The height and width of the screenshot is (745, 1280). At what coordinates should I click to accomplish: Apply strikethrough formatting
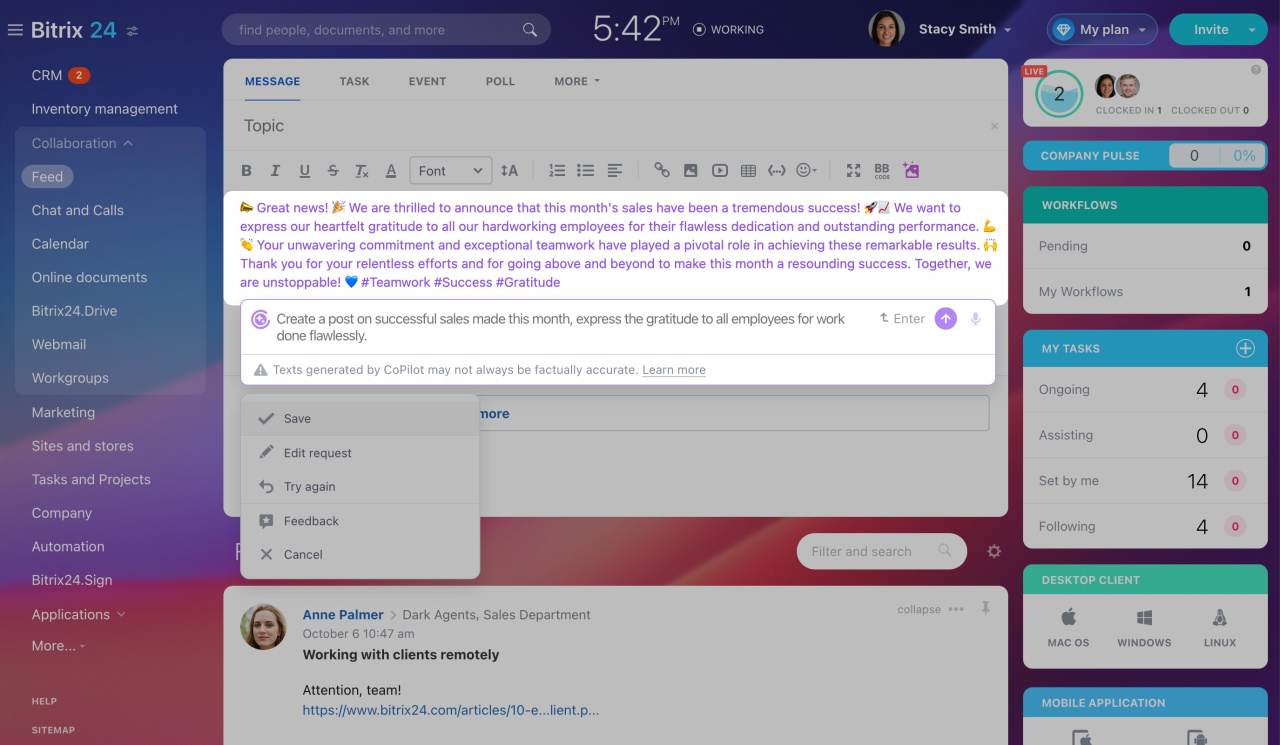tap(333, 171)
